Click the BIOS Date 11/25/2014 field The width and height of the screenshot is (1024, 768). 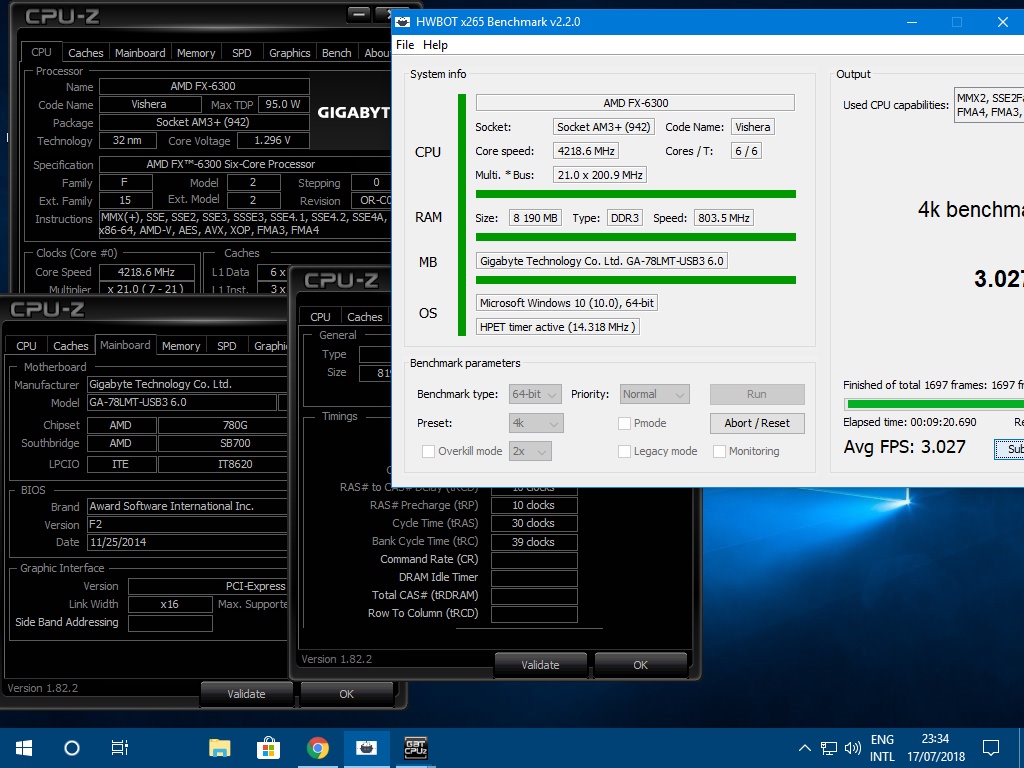point(187,542)
